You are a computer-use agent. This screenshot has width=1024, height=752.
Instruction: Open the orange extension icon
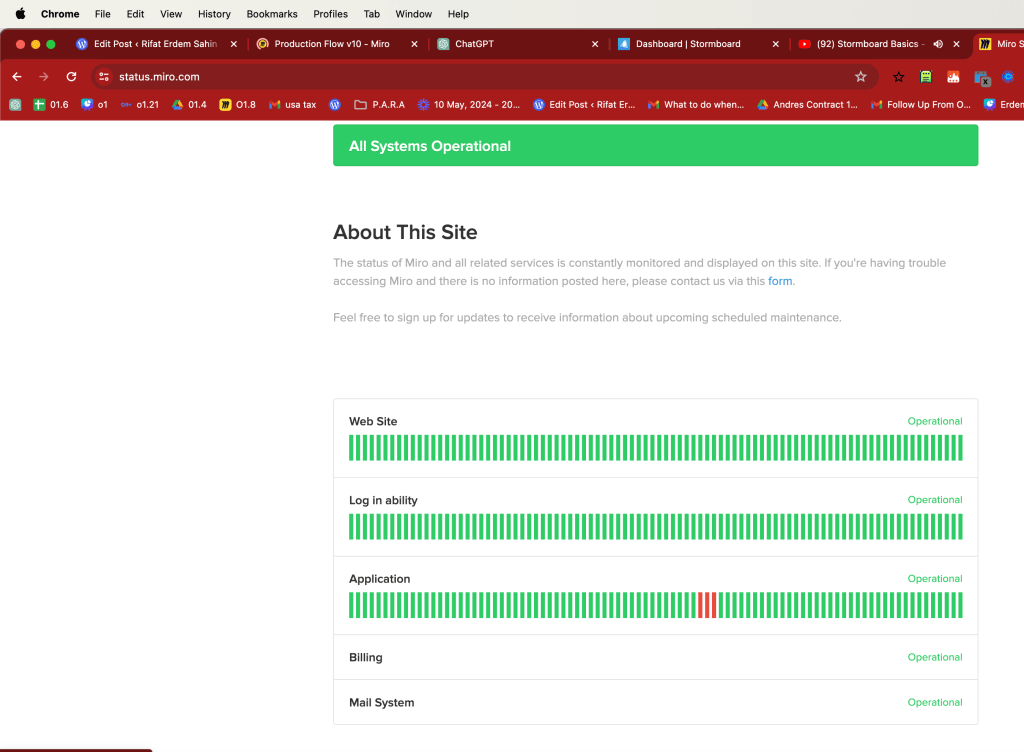[x=953, y=77]
